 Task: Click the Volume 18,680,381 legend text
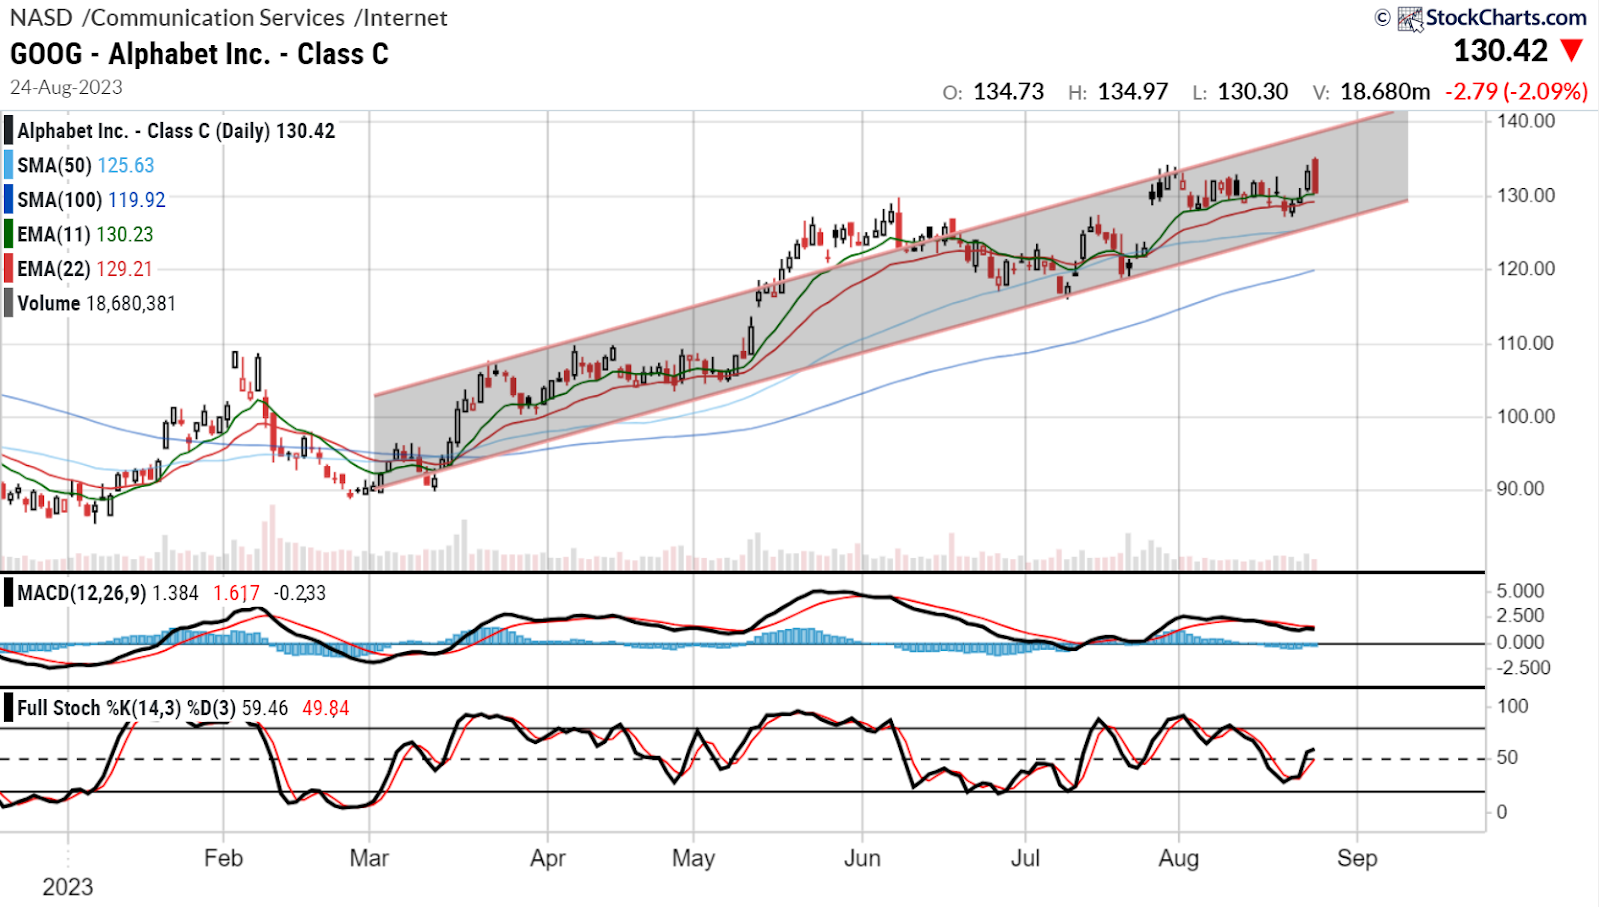point(96,304)
